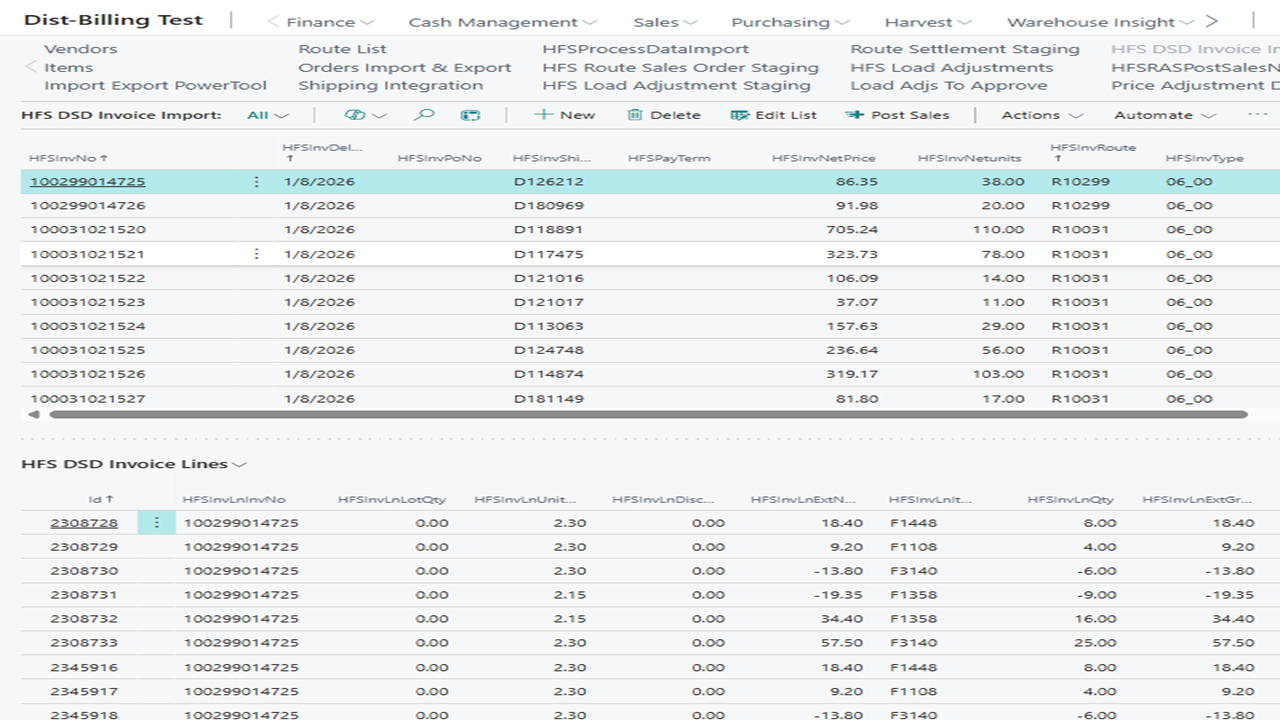Open row menu for invoice 100299014725
This screenshot has height=720, width=1280.
256,182
